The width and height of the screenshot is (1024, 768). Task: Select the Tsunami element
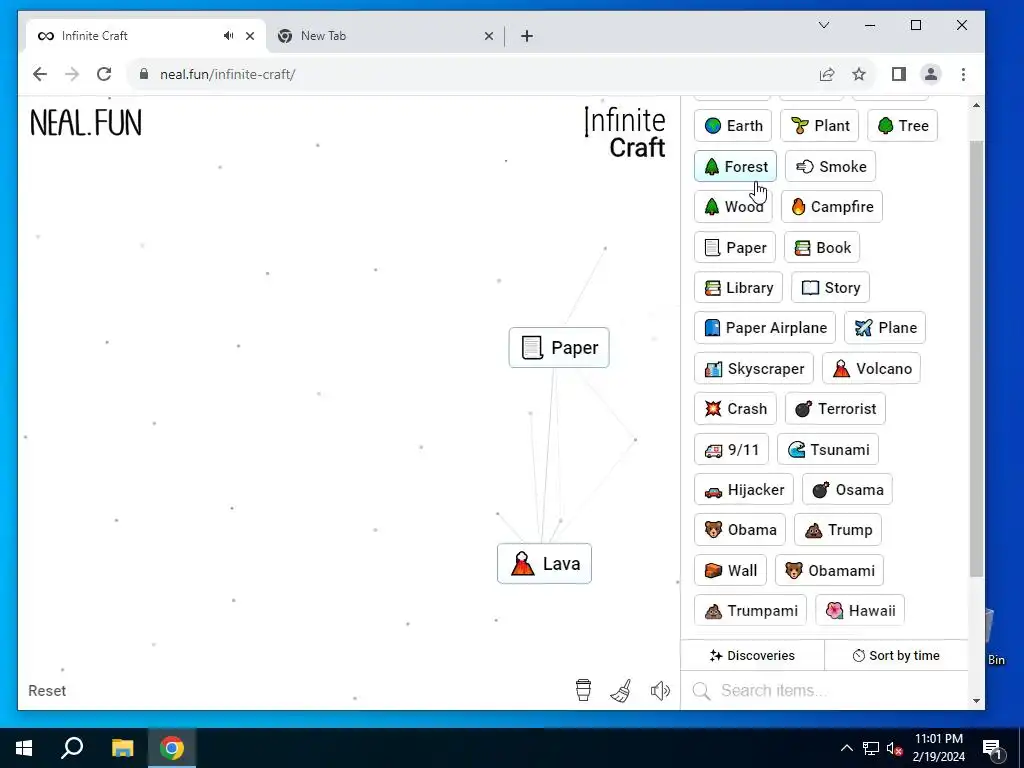(828, 449)
